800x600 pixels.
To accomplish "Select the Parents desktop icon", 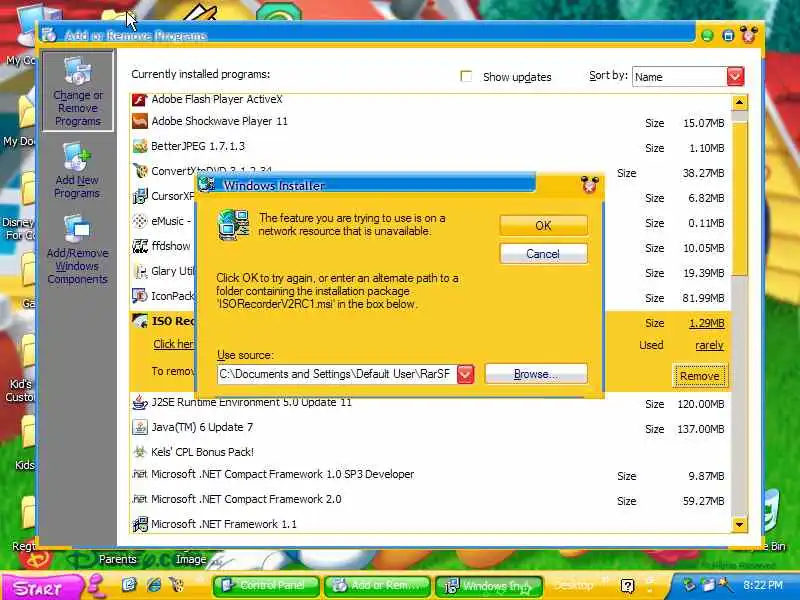I will click(x=117, y=559).
